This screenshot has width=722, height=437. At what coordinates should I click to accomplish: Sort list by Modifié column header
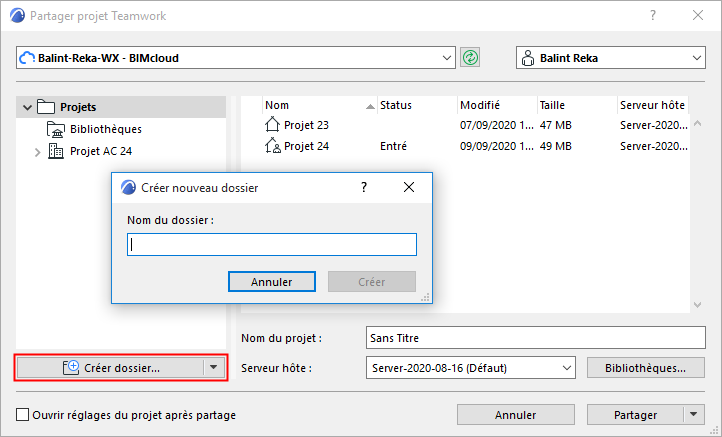(497, 105)
